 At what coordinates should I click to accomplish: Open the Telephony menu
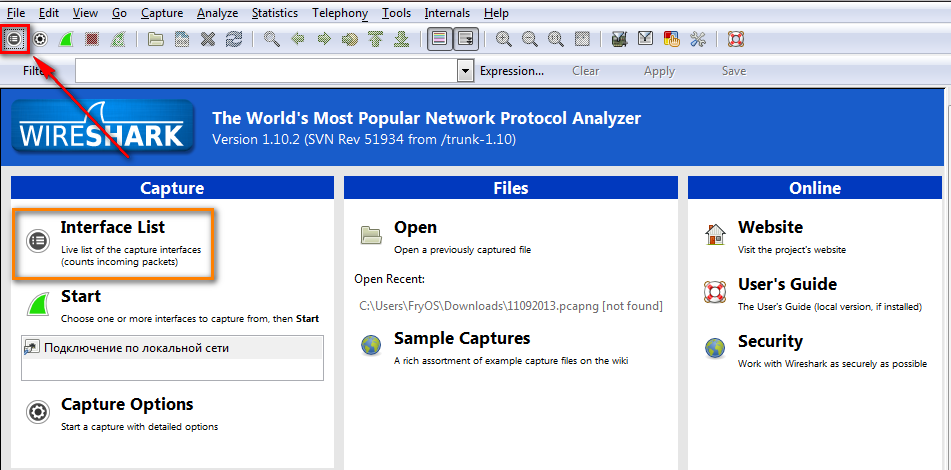[x=339, y=13]
